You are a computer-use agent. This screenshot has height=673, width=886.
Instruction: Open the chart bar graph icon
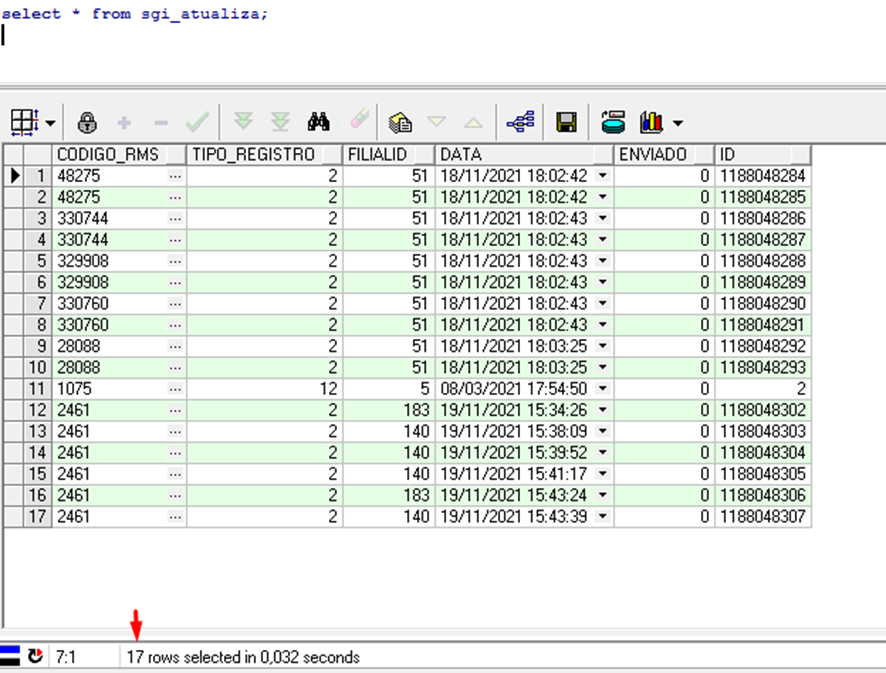(x=651, y=122)
